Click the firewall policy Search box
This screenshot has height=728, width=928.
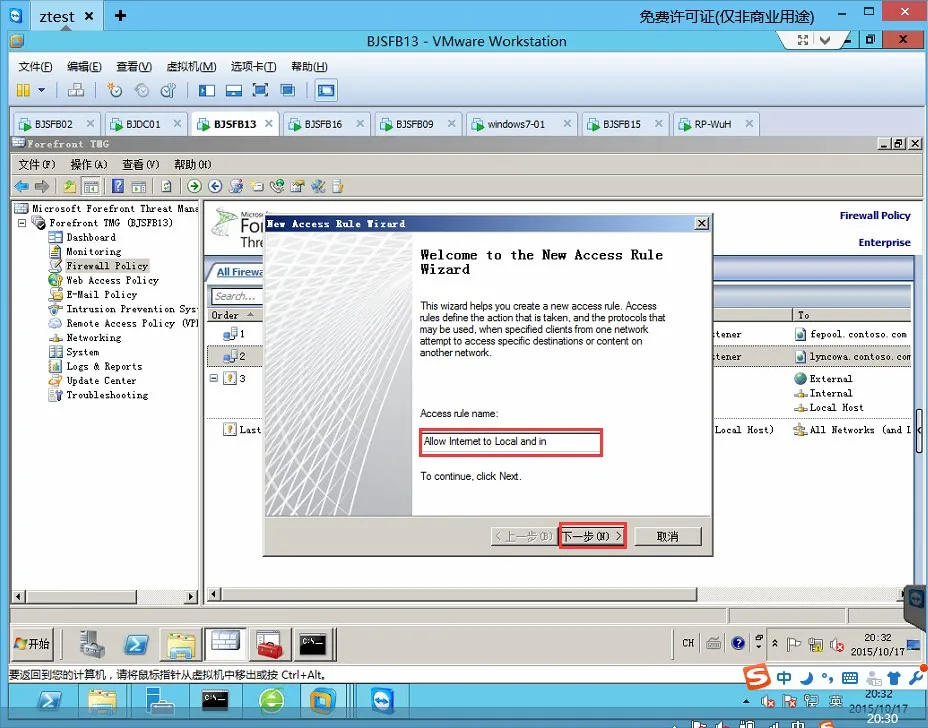click(x=236, y=296)
